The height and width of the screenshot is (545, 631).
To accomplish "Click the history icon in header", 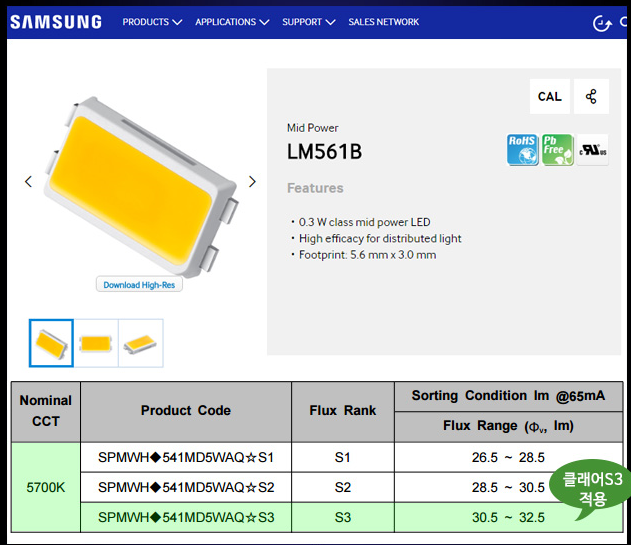I will click(602, 23).
